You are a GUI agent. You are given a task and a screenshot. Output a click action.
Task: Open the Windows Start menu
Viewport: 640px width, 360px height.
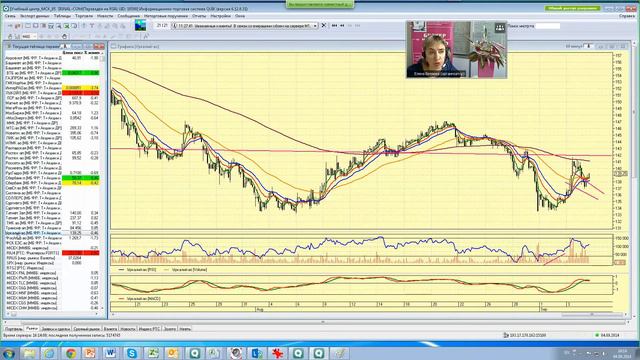click(9, 353)
